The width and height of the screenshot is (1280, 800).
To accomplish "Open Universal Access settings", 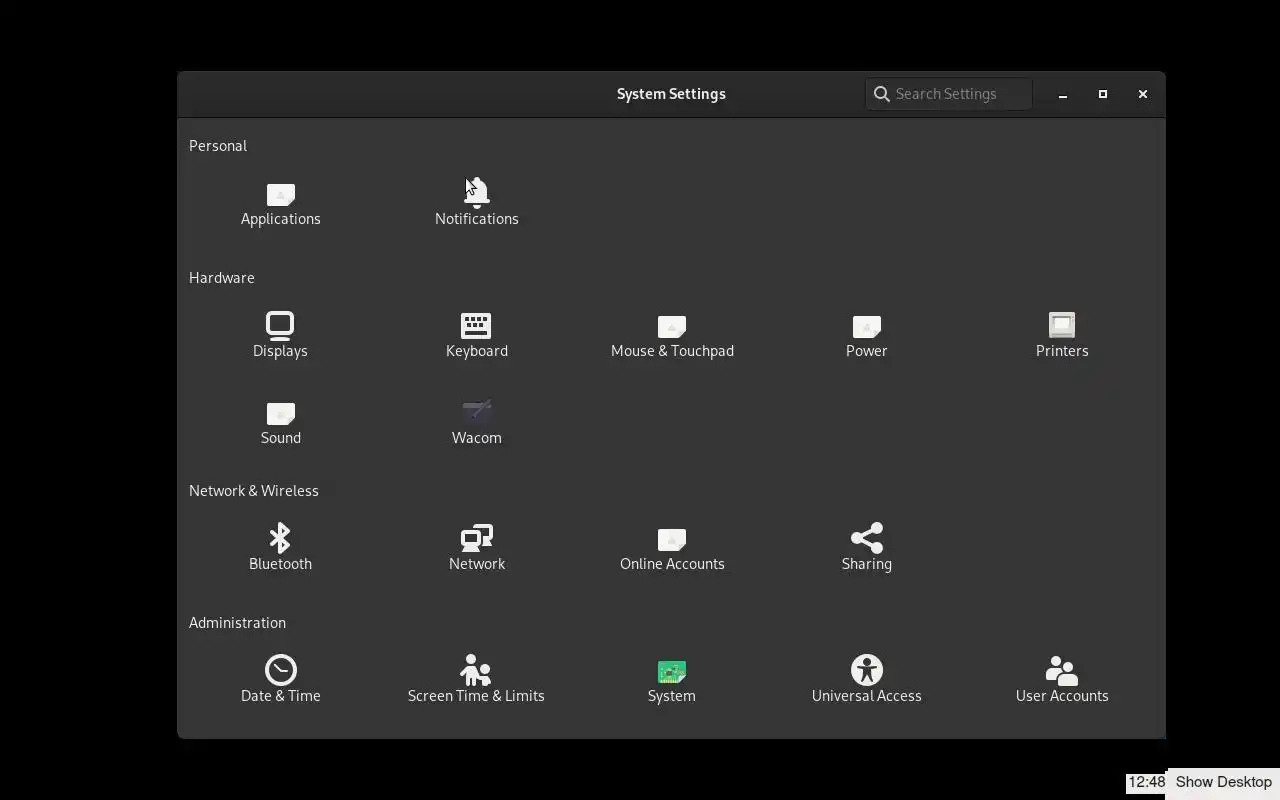I will click(867, 680).
